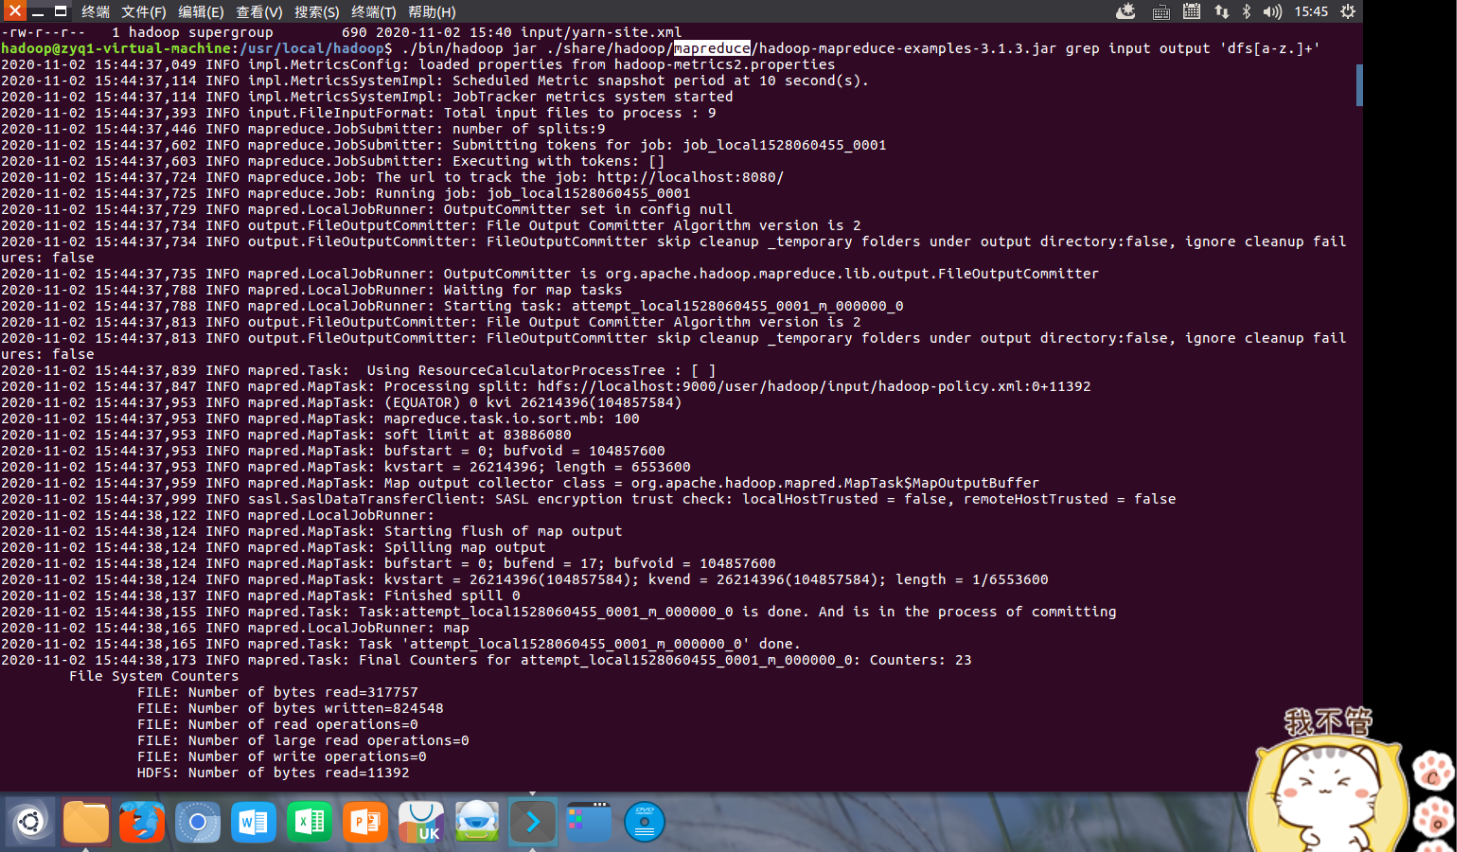Open the DVD disc icon in dock
Screen dimensions: 1457x852
click(645, 822)
